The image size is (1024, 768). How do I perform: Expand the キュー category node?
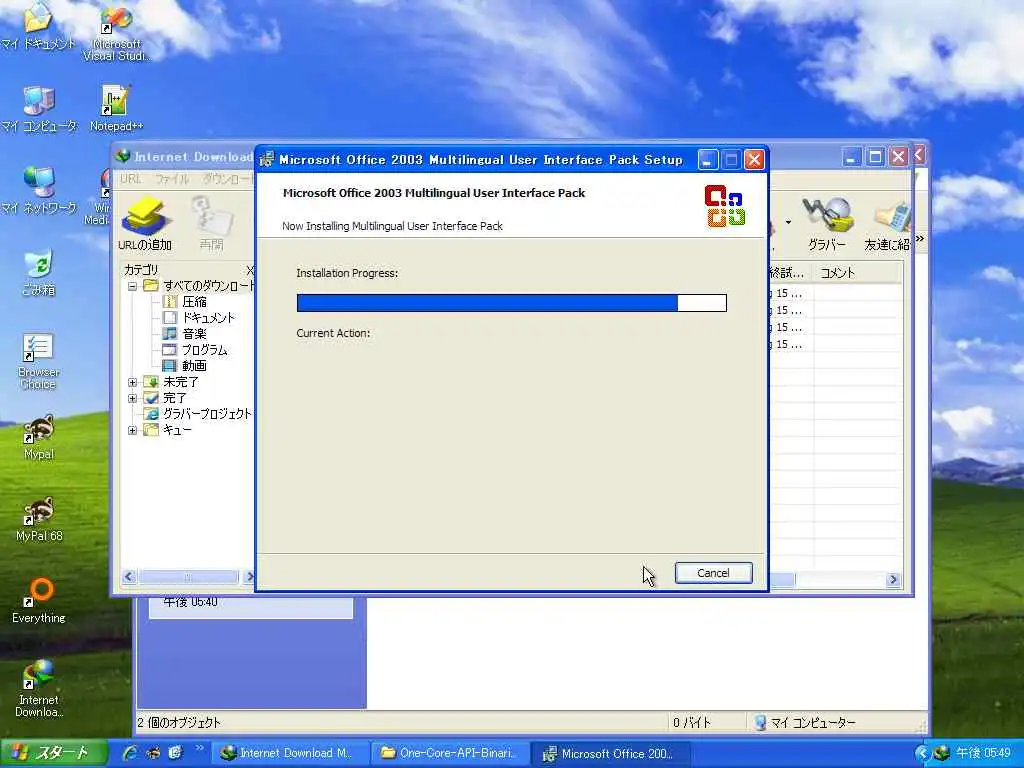click(x=132, y=430)
